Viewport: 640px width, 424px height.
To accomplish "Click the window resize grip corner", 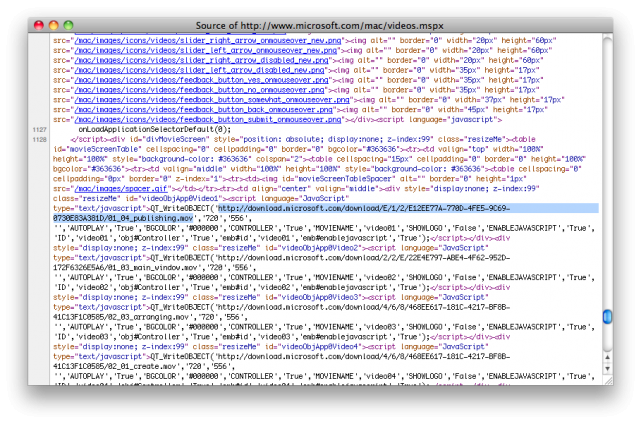I will [x=608, y=381].
